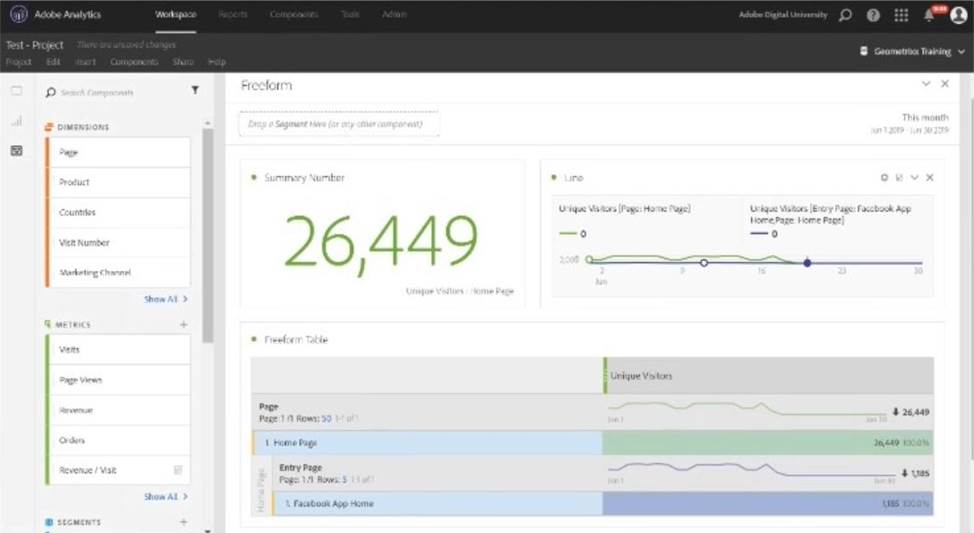Click the Segments section icon
The height and width of the screenshot is (533, 974).
[x=49, y=522]
